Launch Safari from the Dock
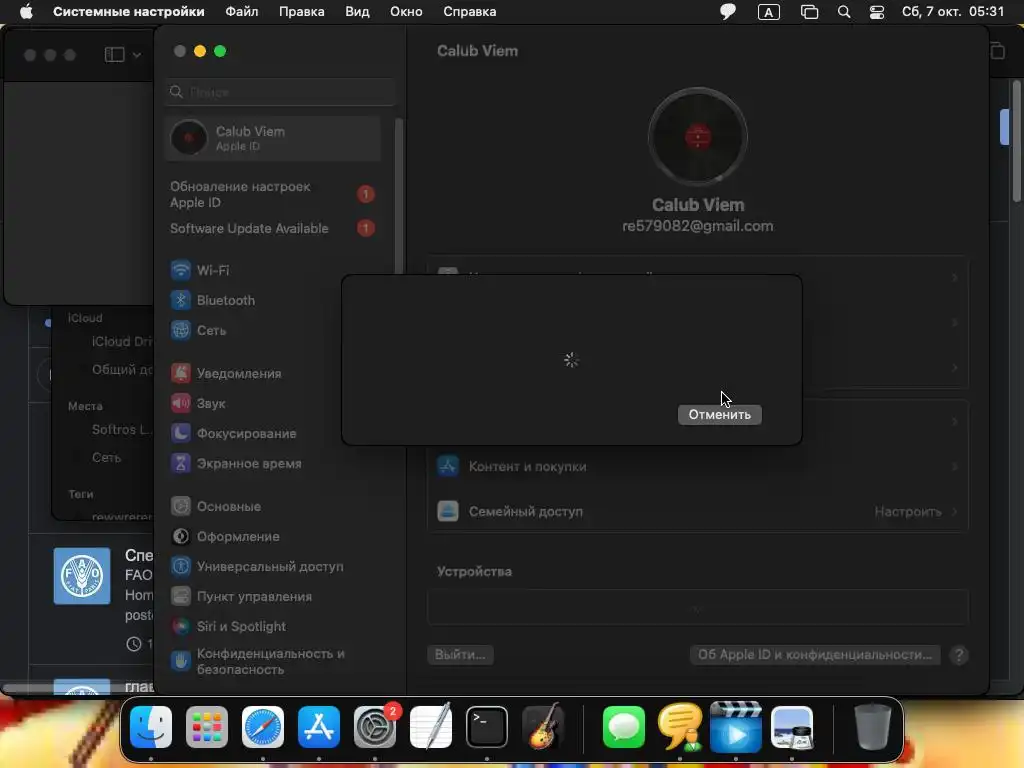The width and height of the screenshot is (1024, 768). pyautogui.click(x=263, y=727)
